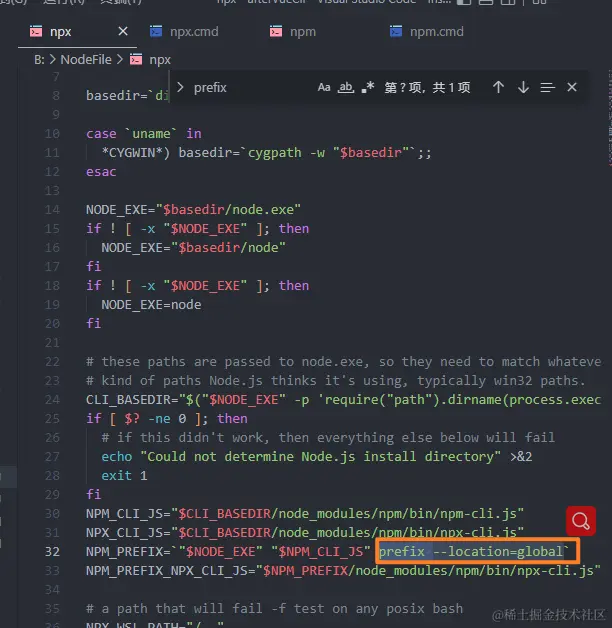Close the find widget

point(572,87)
